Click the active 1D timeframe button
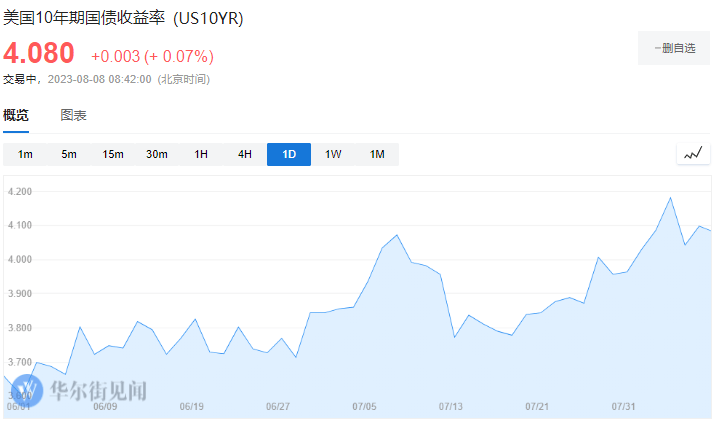The width and height of the screenshot is (727, 424). [x=289, y=154]
